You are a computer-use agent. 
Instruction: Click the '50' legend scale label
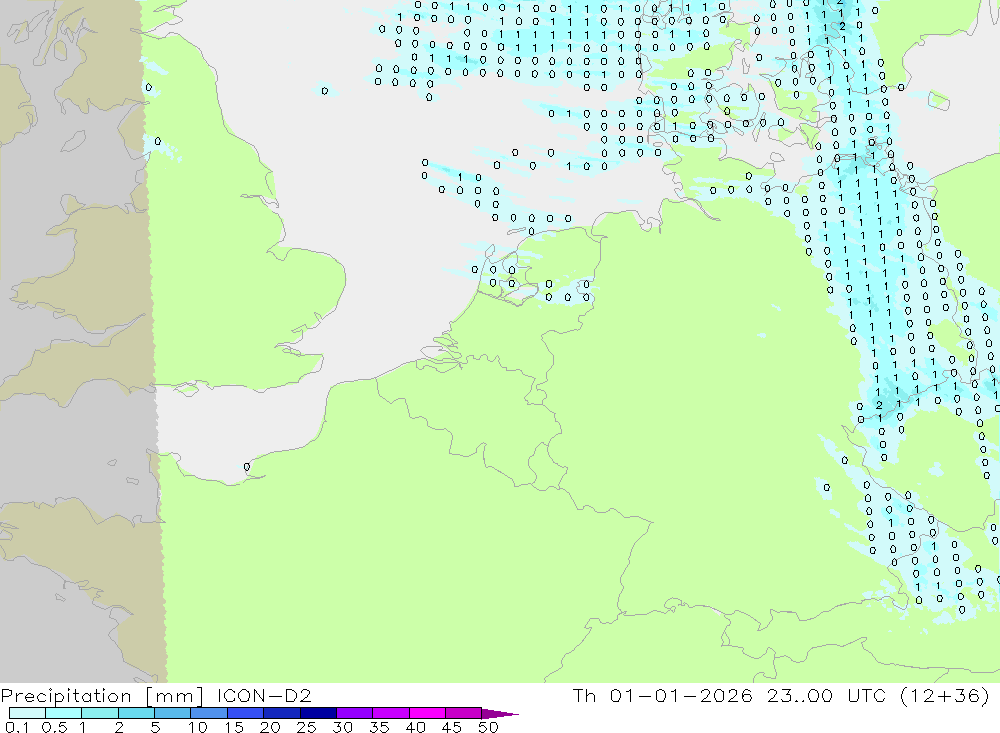coord(488,727)
